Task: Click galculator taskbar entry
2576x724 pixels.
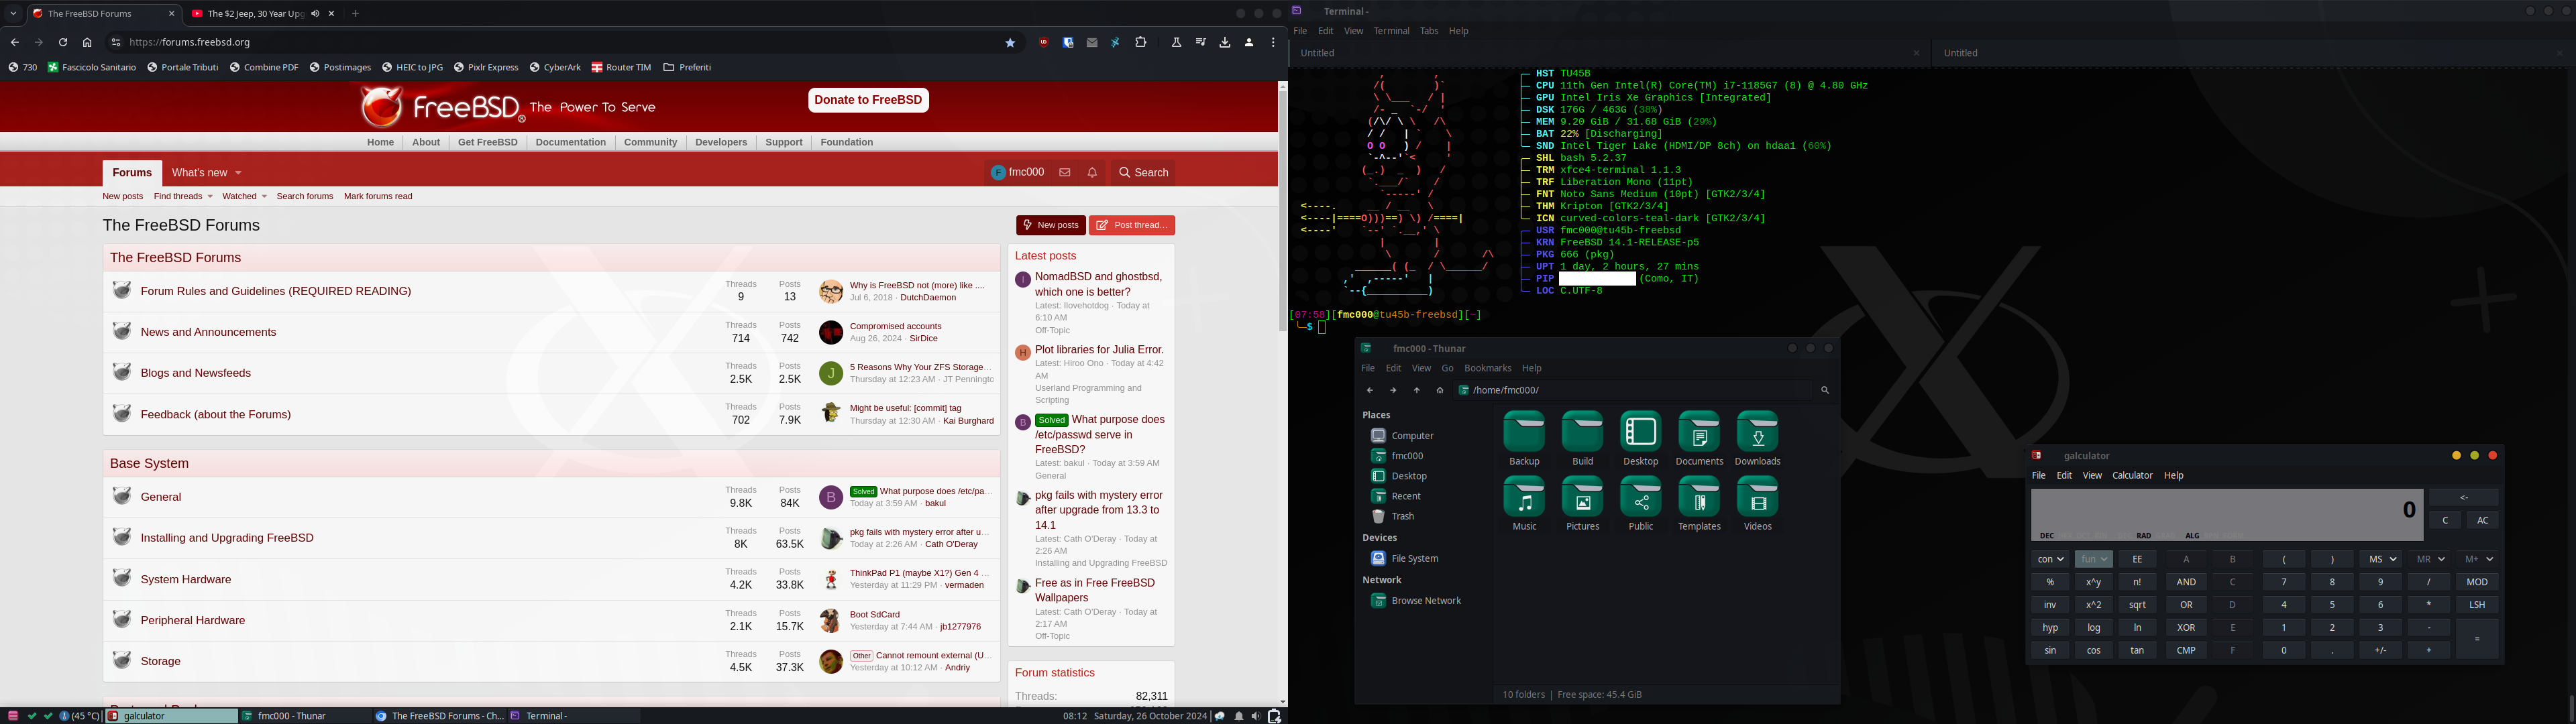Action: [x=172, y=716]
